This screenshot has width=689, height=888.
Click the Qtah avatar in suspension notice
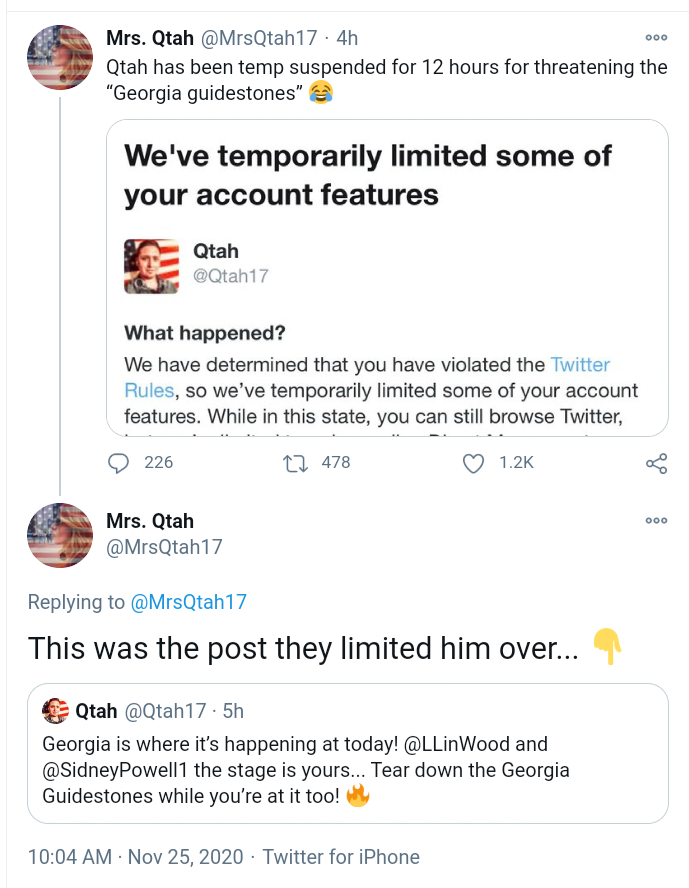click(151, 266)
